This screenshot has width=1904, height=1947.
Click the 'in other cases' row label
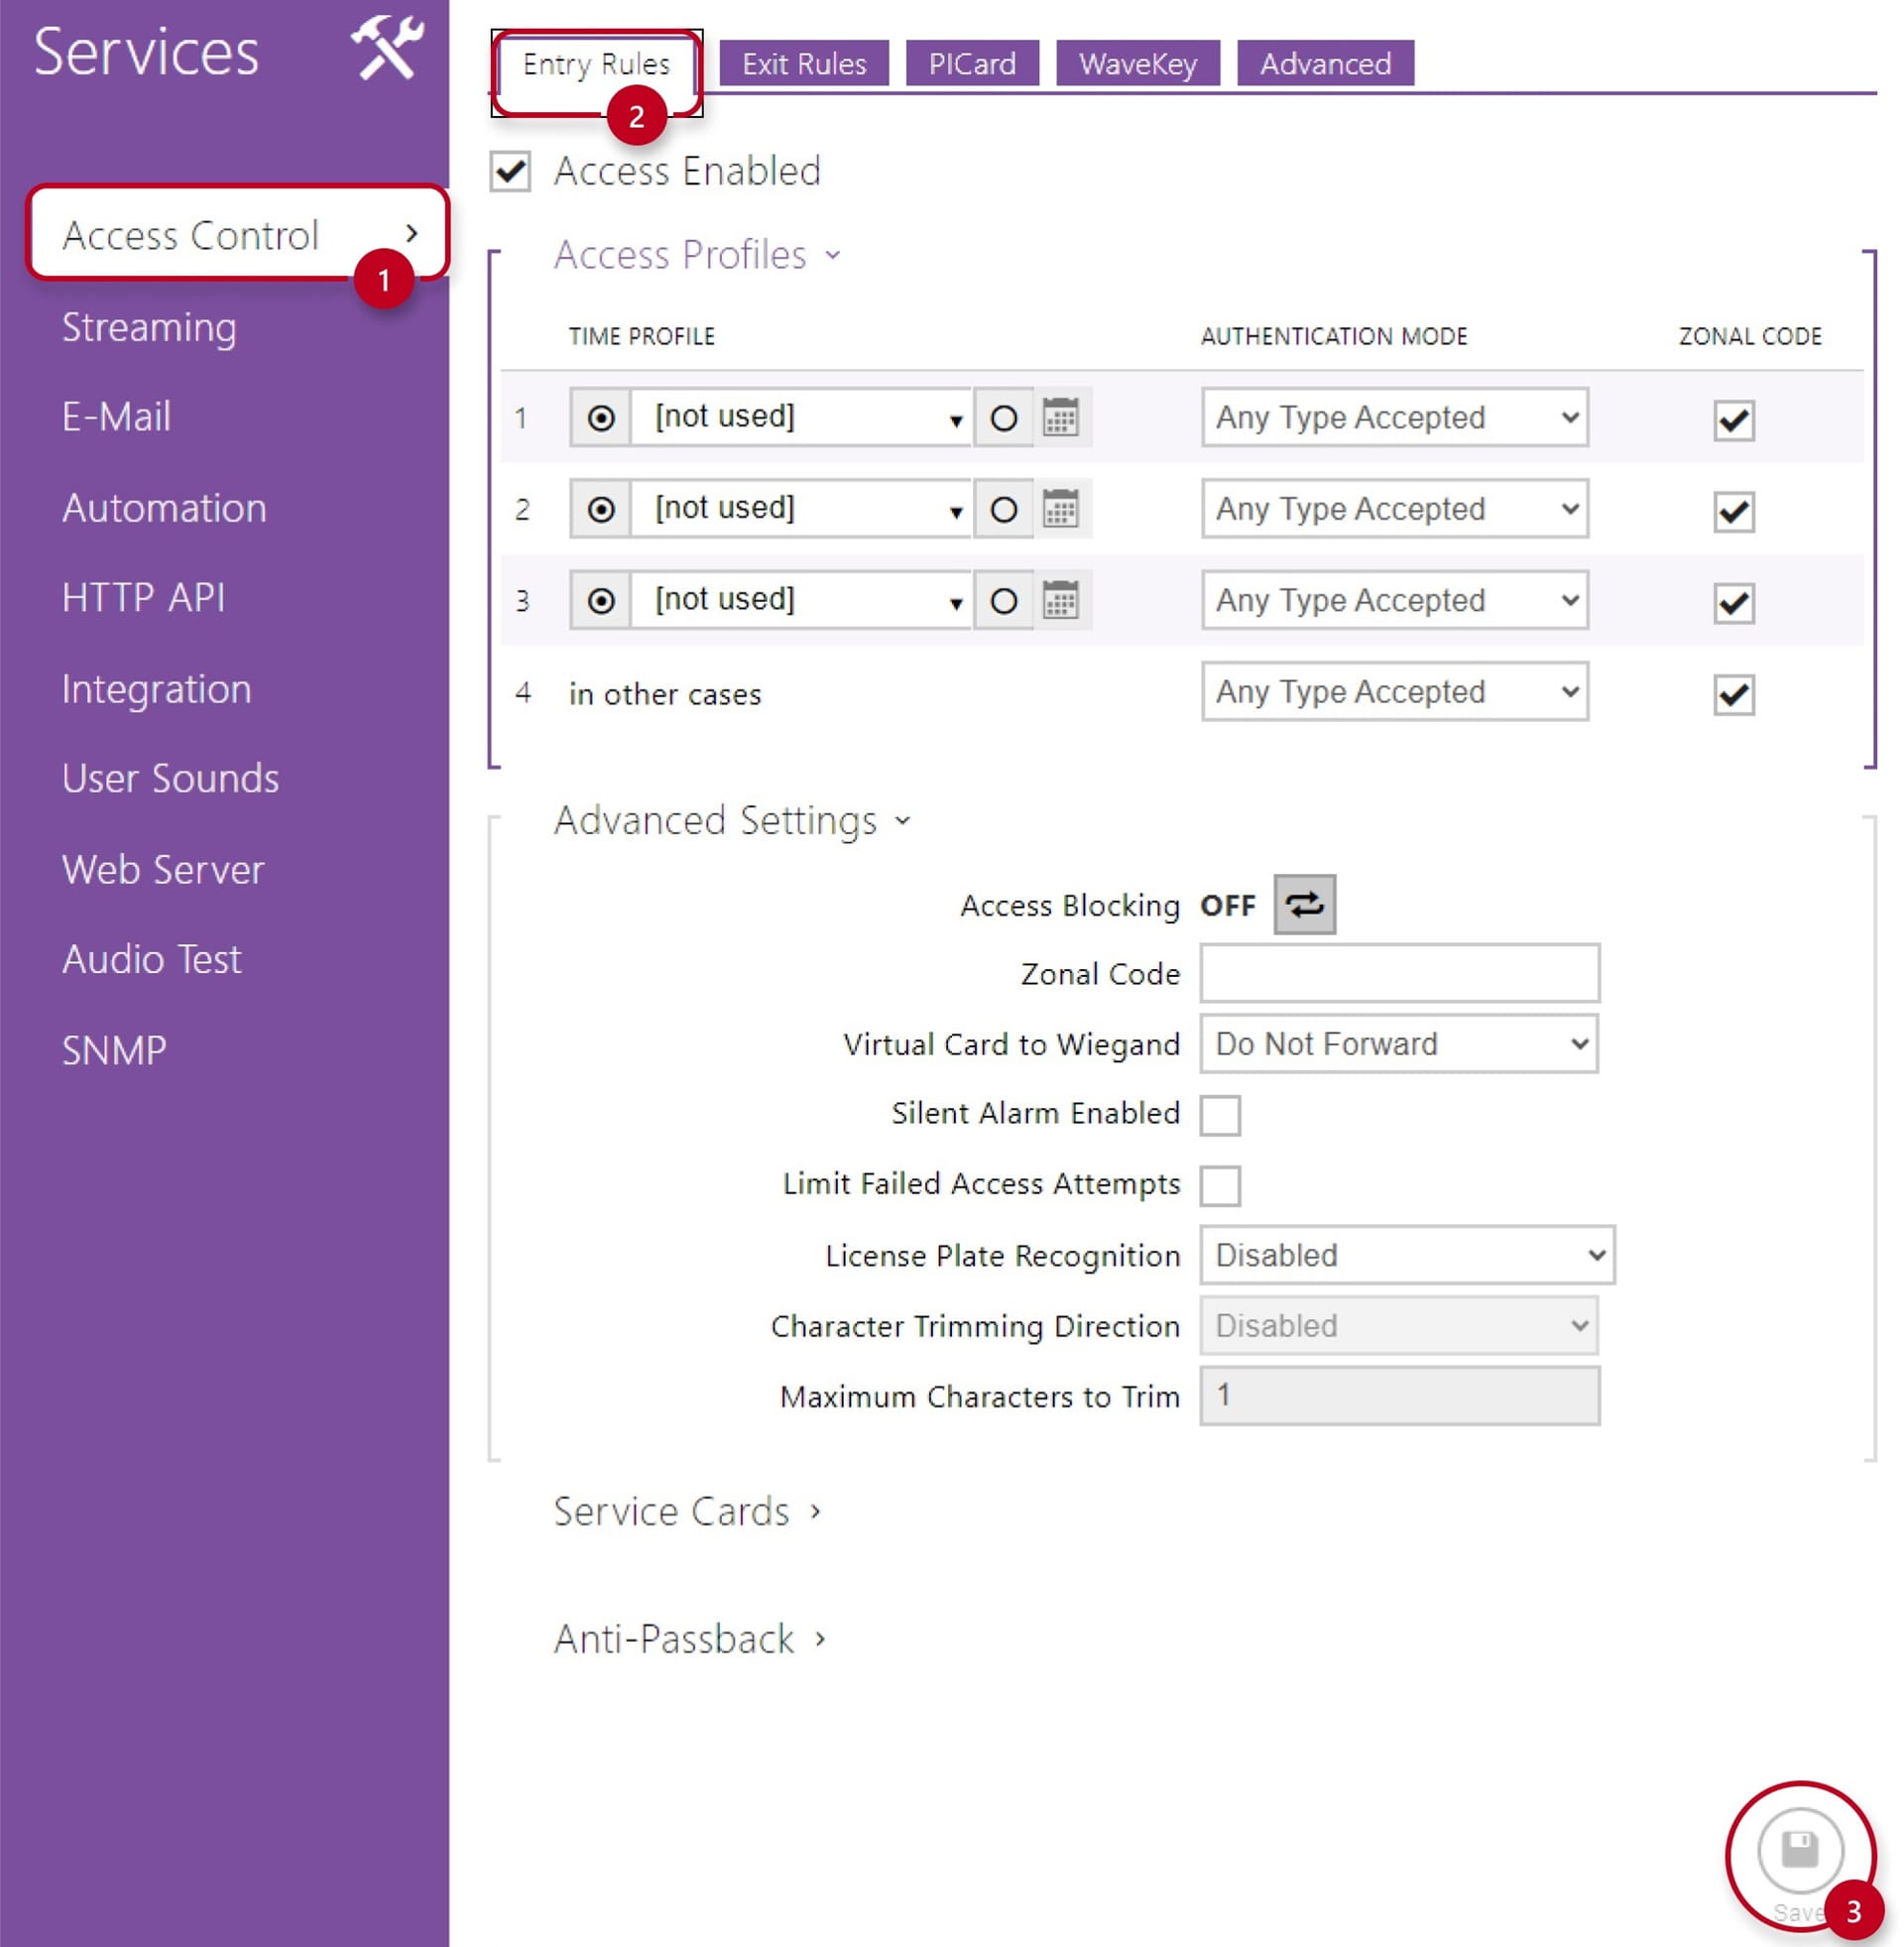(x=665, y=694)
